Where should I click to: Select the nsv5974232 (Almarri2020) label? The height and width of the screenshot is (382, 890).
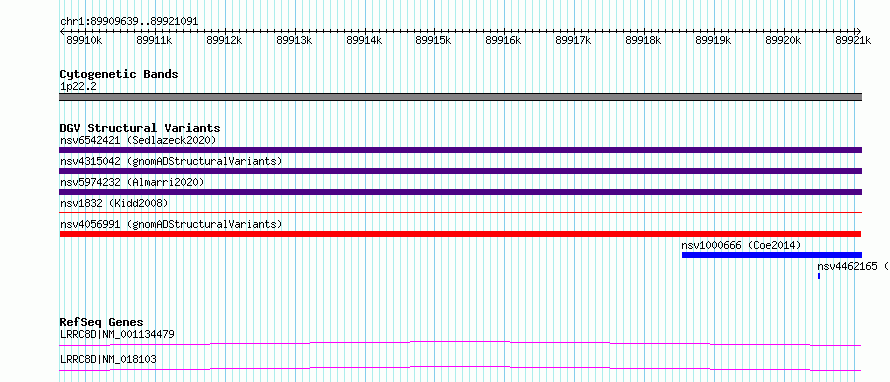[x=132, y=182]
